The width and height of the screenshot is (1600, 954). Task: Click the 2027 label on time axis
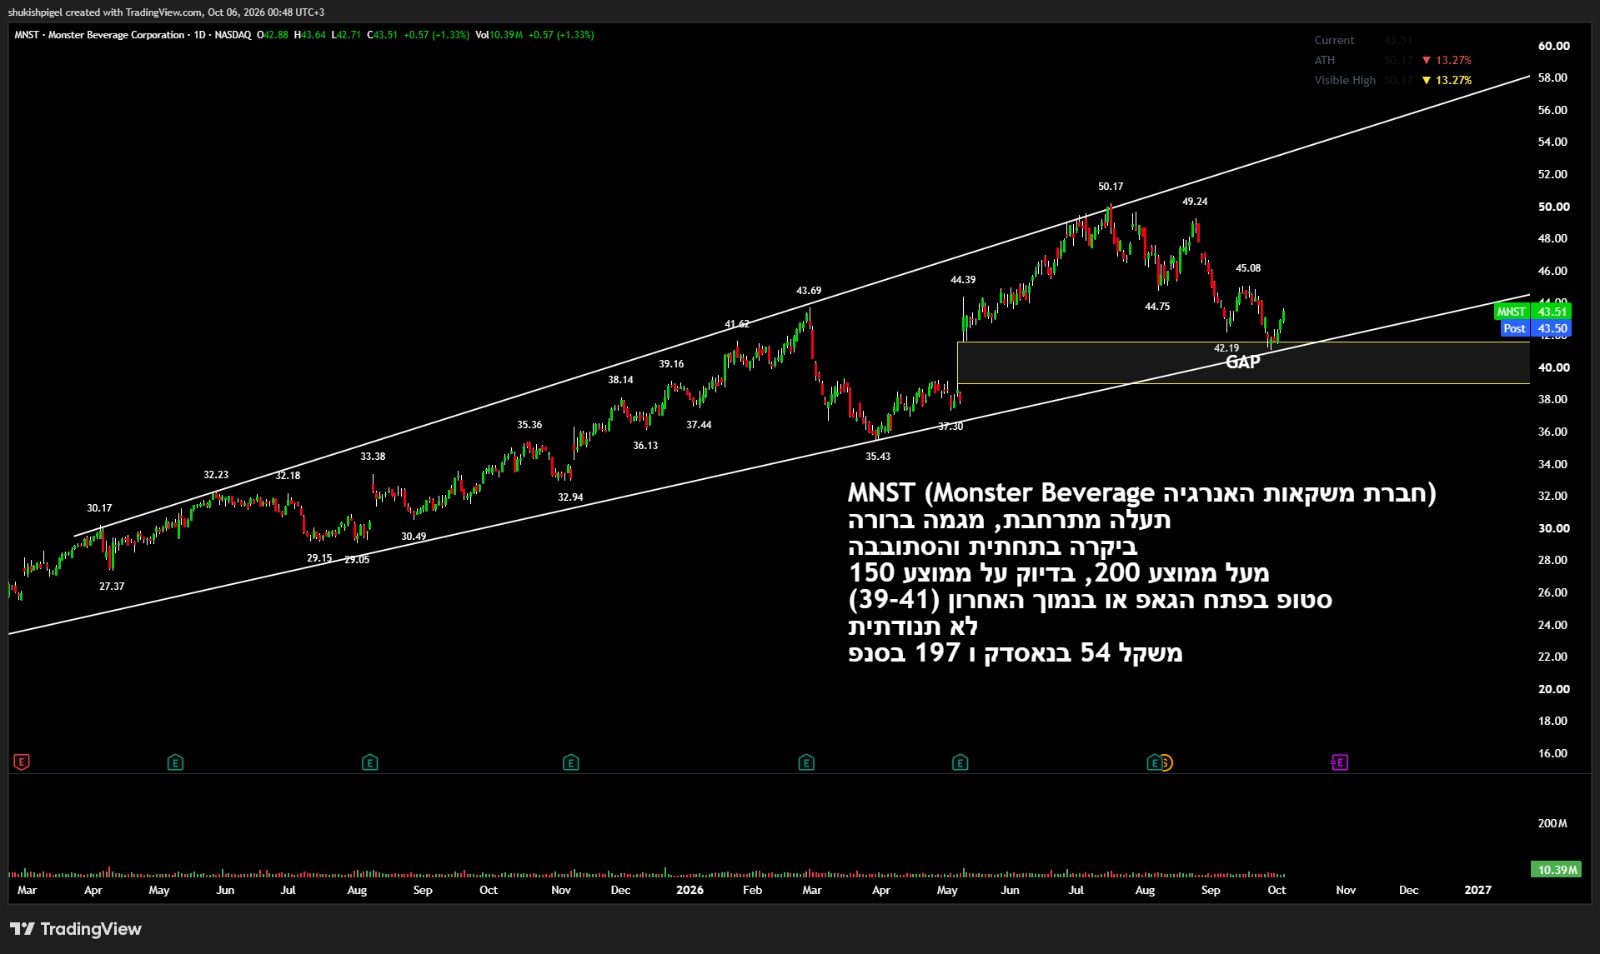point(1478,890)
